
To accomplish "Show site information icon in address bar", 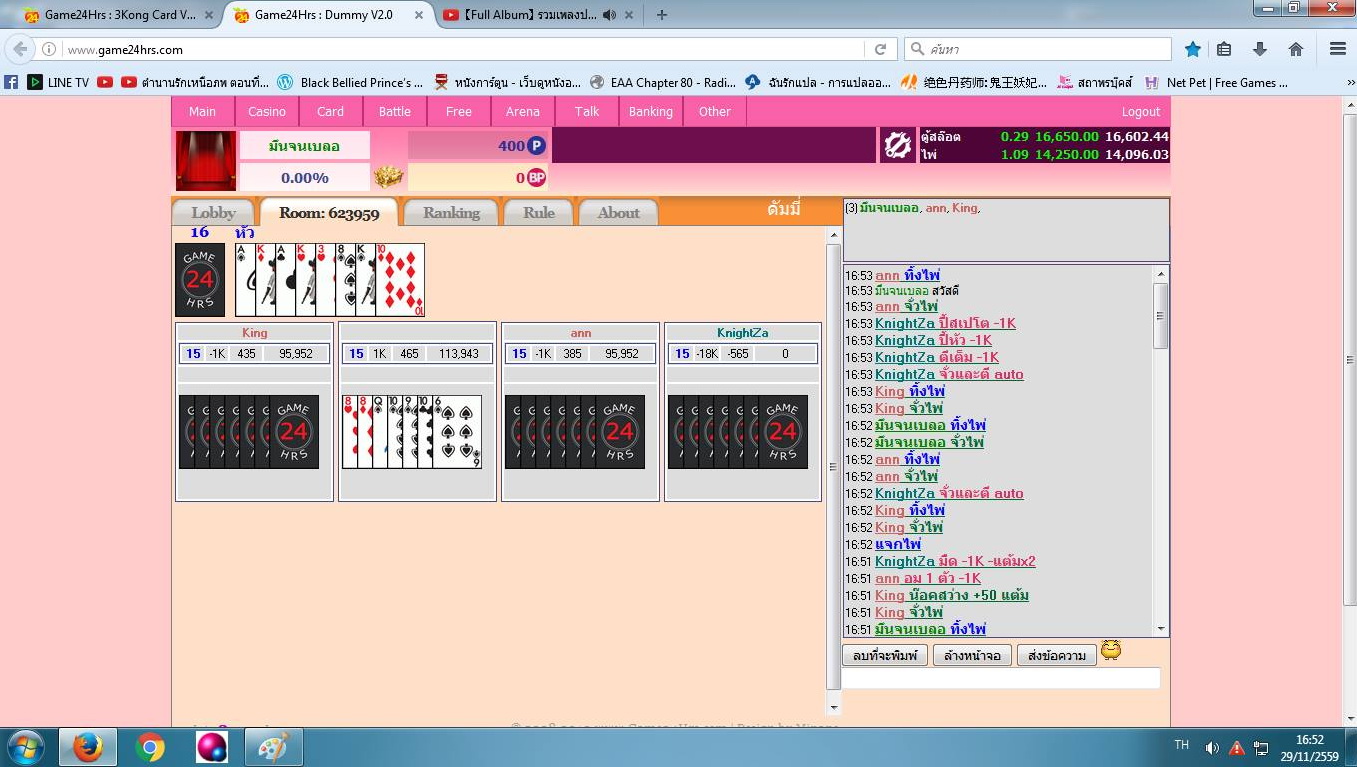I will pyautogui.click(x=48, y=49).
